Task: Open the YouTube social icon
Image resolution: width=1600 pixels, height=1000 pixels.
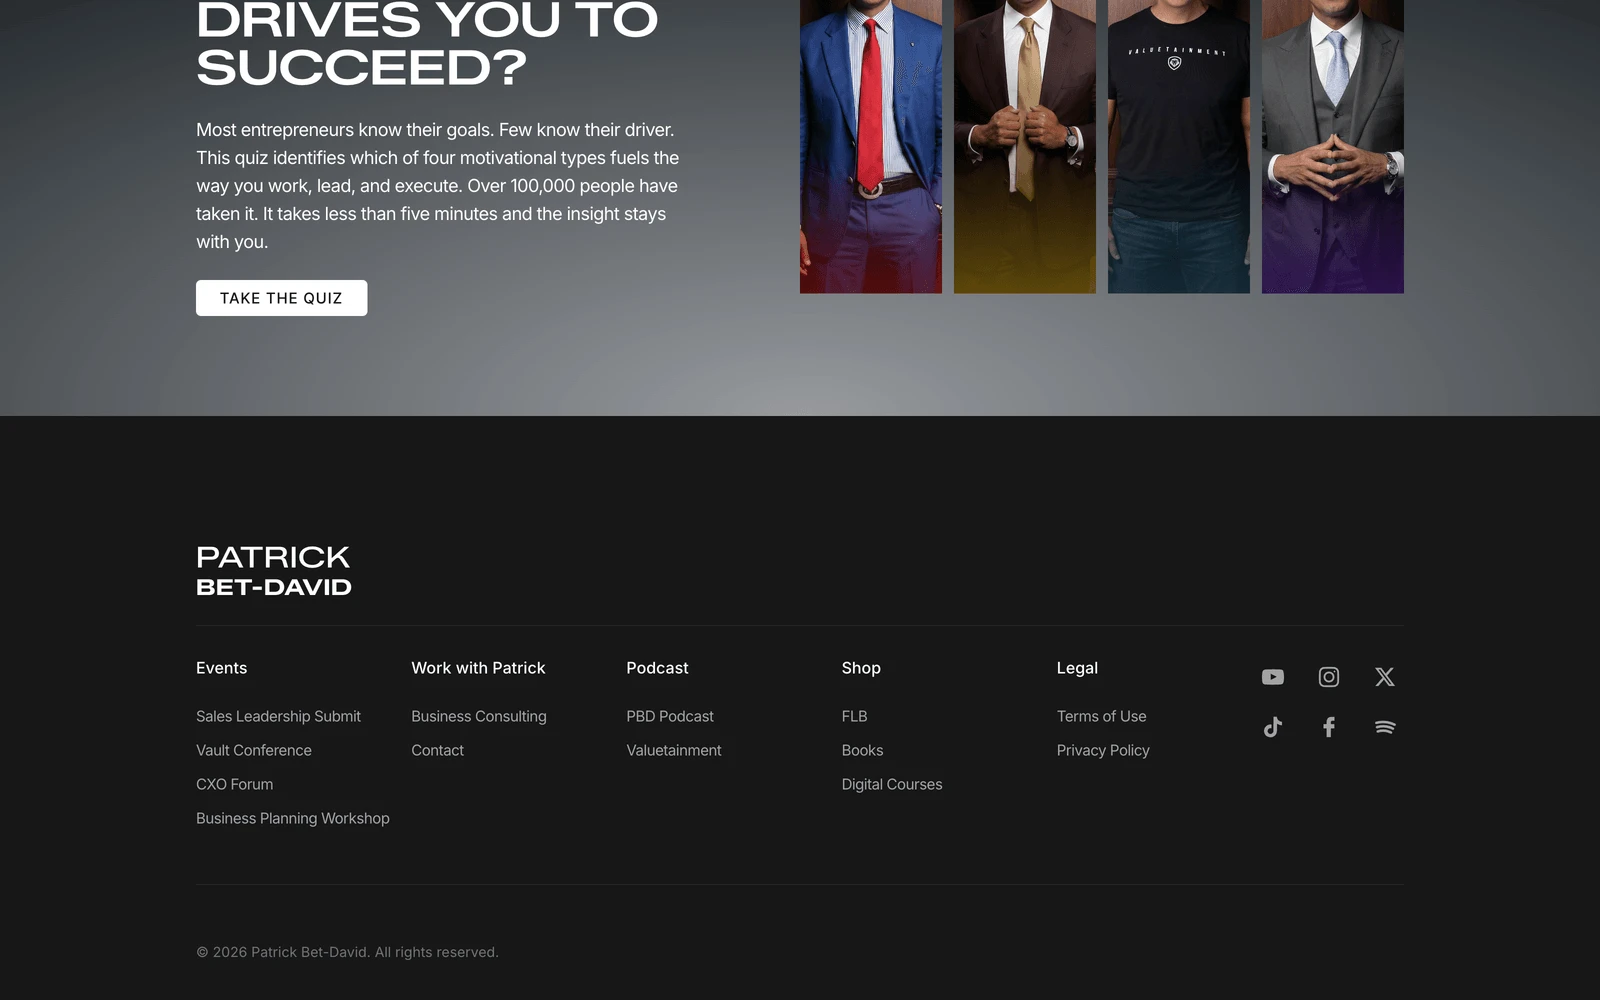Action: coord(1272,677)
